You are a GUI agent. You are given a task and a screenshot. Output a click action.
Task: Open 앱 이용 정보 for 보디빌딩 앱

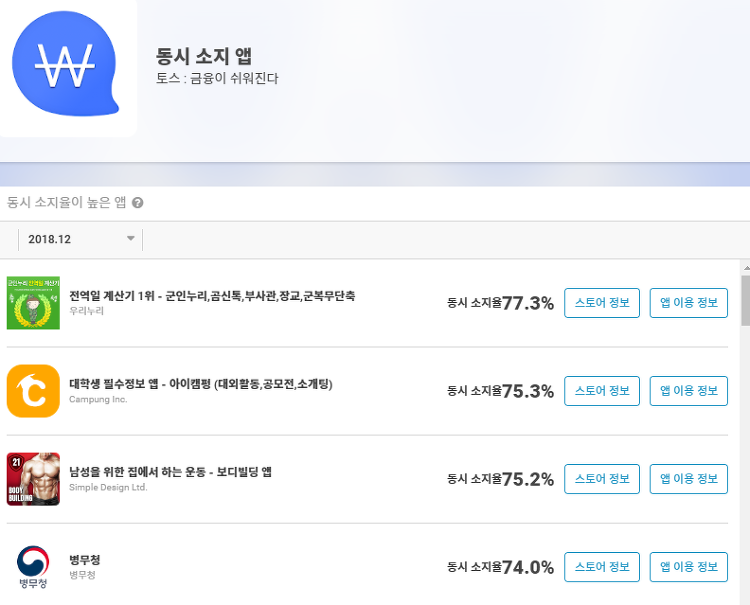[x=689, y=479]
